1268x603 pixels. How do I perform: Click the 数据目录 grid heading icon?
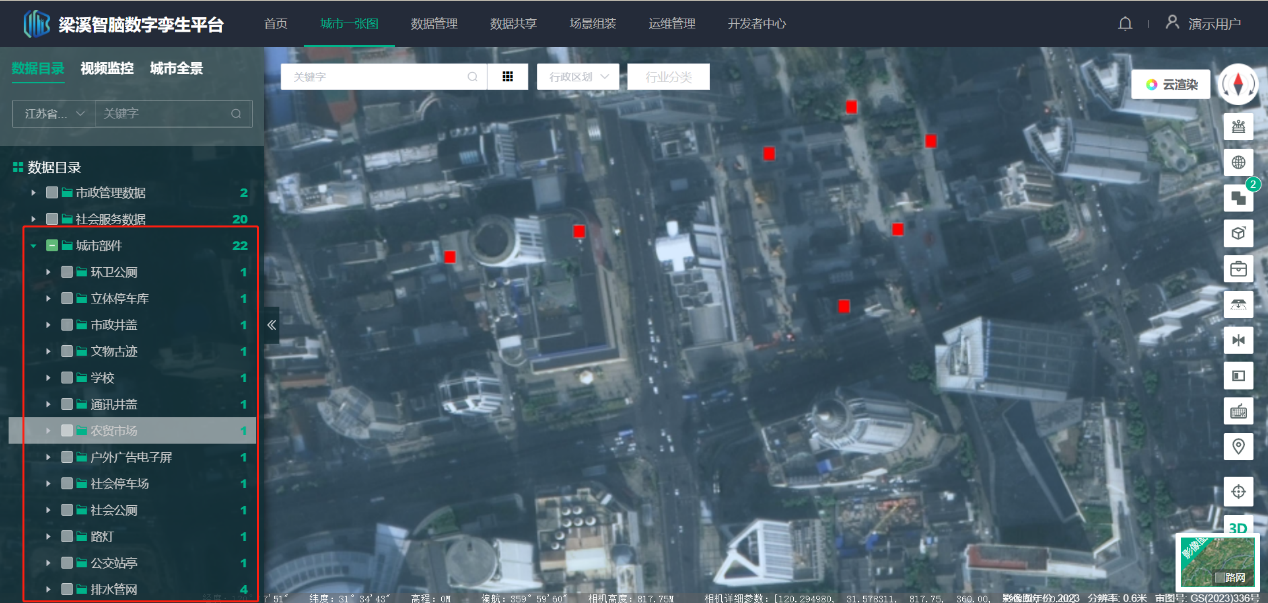tap(17, 167)
